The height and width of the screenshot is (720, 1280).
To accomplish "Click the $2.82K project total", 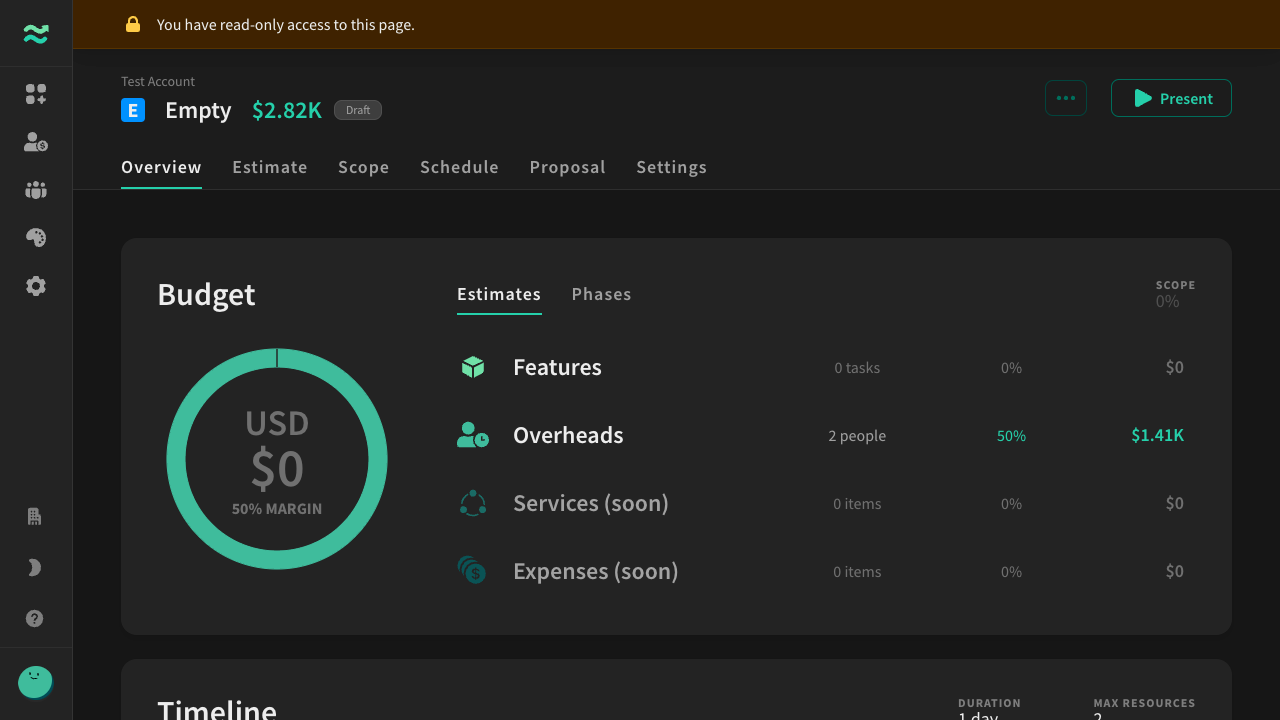I will point(287,110).
